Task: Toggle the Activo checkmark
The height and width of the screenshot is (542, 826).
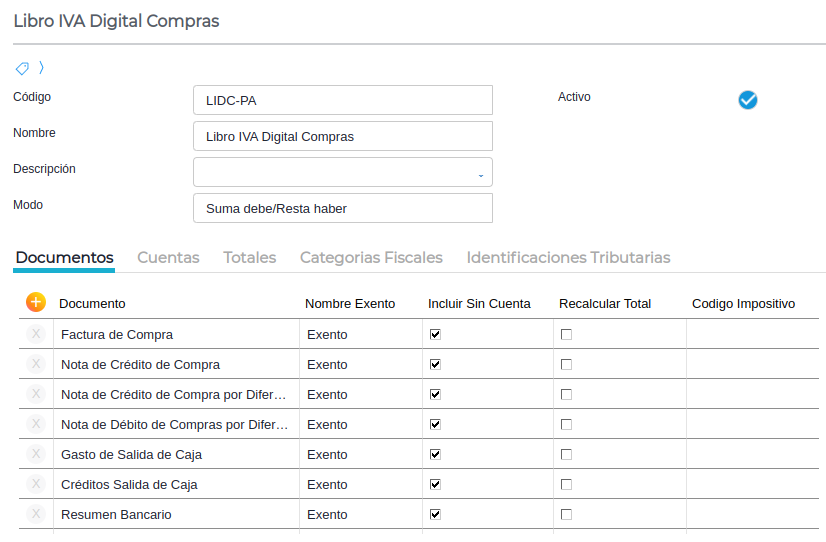Action: coord(747,99)
